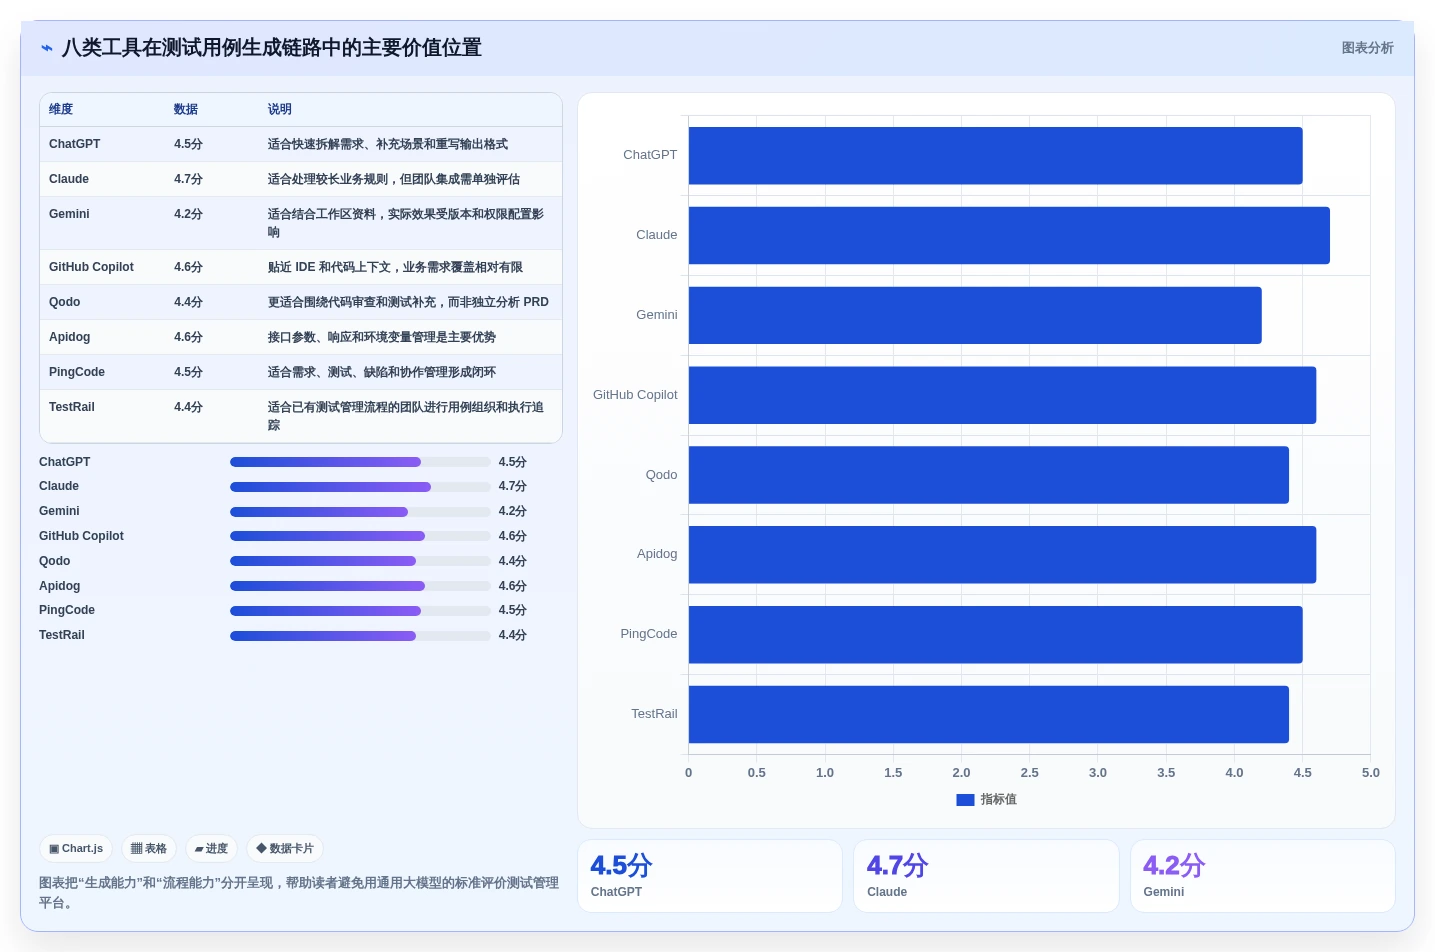The height and width of the screenshot is (952, 1435).
Task: Click the 4.2分 value in Gemini table row
Action: click(x=188, y=214)
